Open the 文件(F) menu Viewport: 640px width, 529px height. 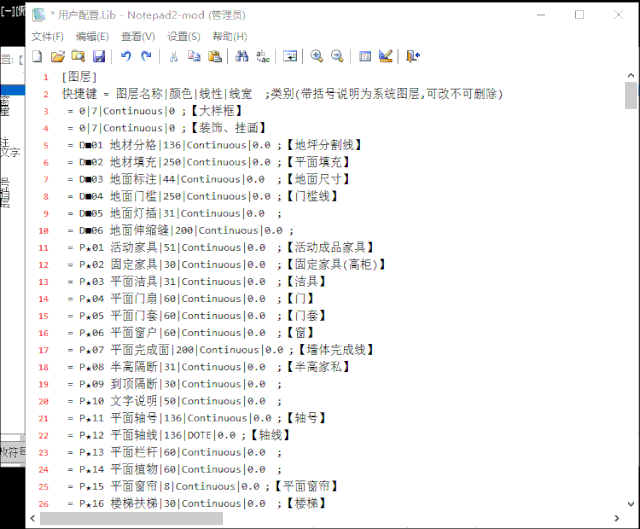tap(48, 37)
